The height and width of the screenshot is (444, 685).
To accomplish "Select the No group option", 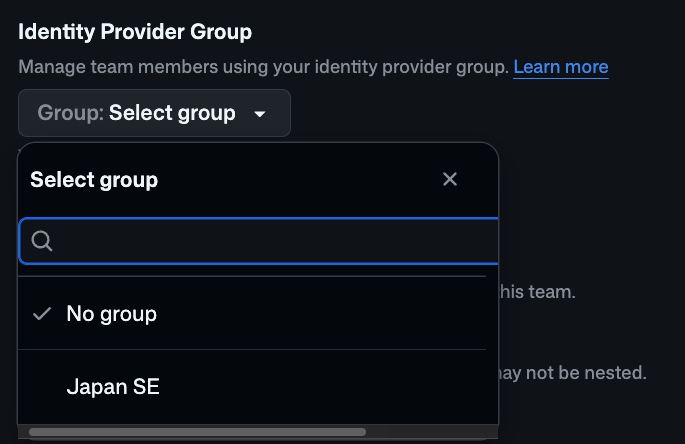I will (252, 314).
